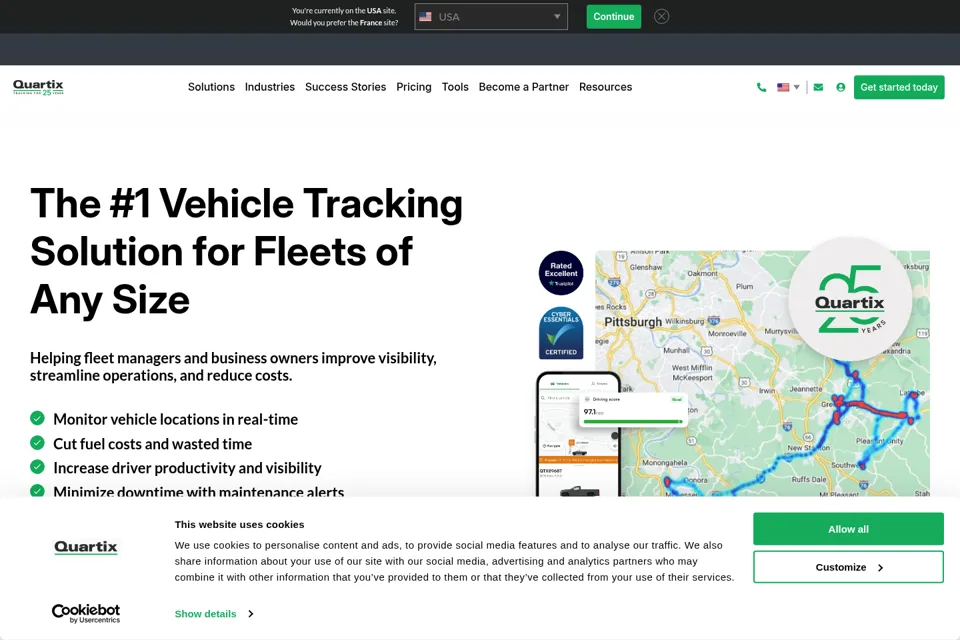Click the Quartix 25 Years circle logo
This screenshot has width=960, height=640.
850,299
